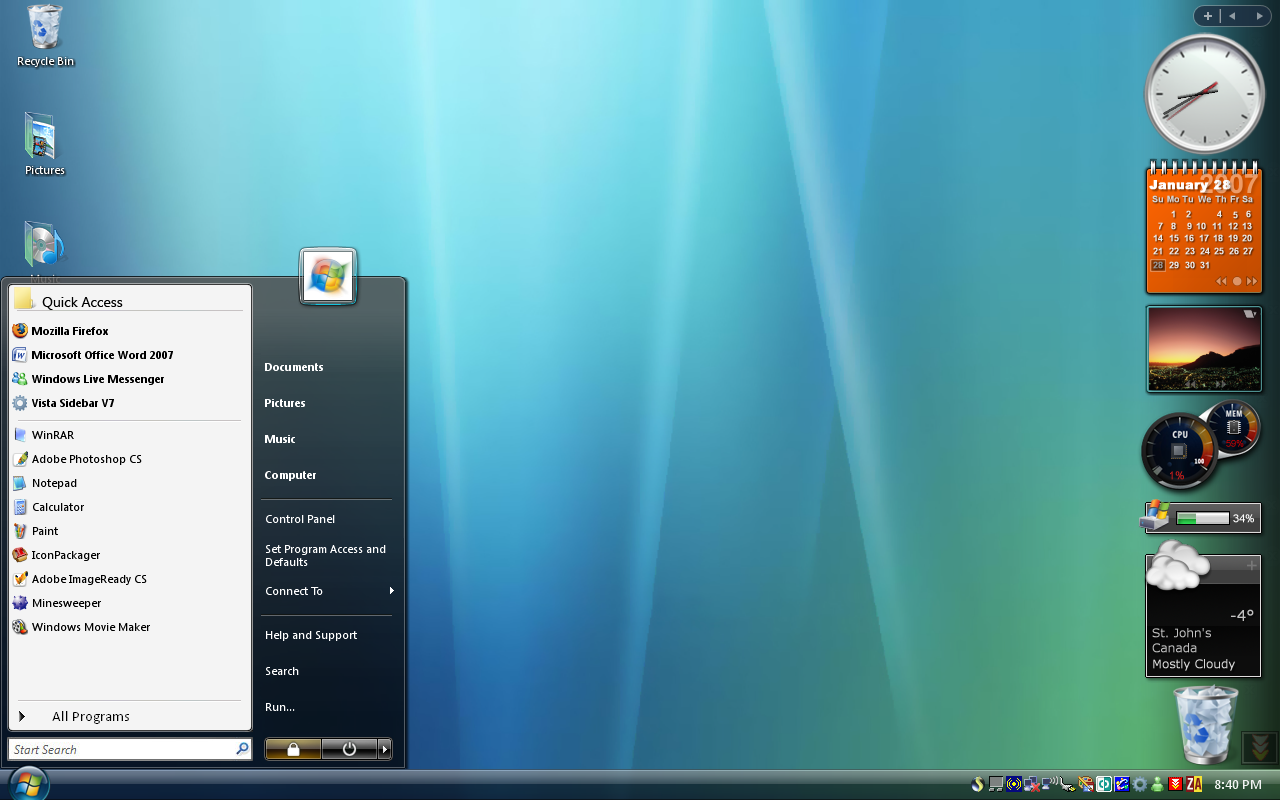Focus the Start Search input field

[x=120, y=749]
